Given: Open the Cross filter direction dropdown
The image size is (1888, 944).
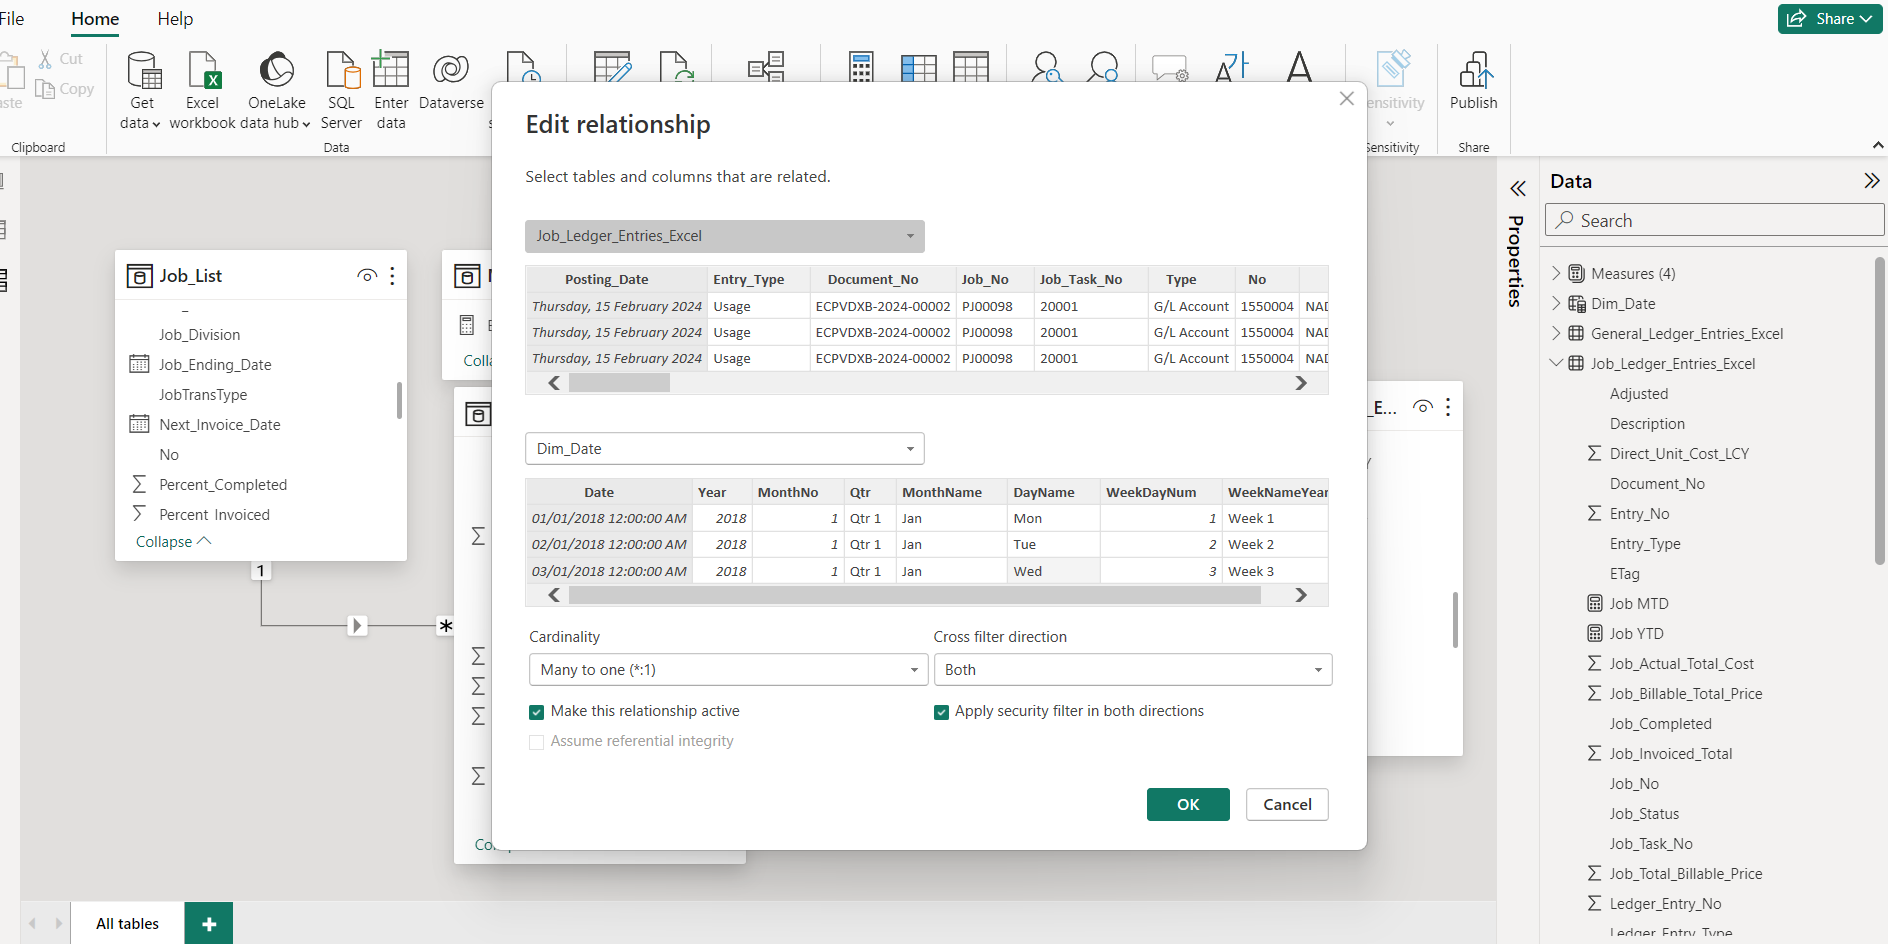Looking at the screenshot, I should (1133, 670).
